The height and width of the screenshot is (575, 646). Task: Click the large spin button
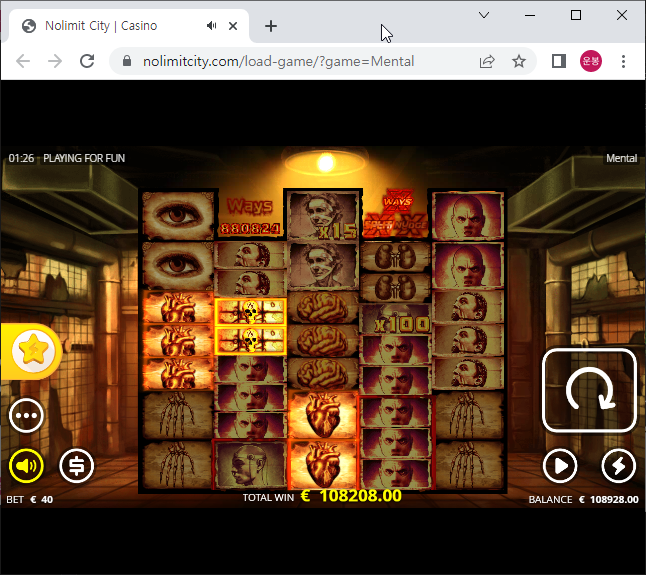click(x=590, y=390)
